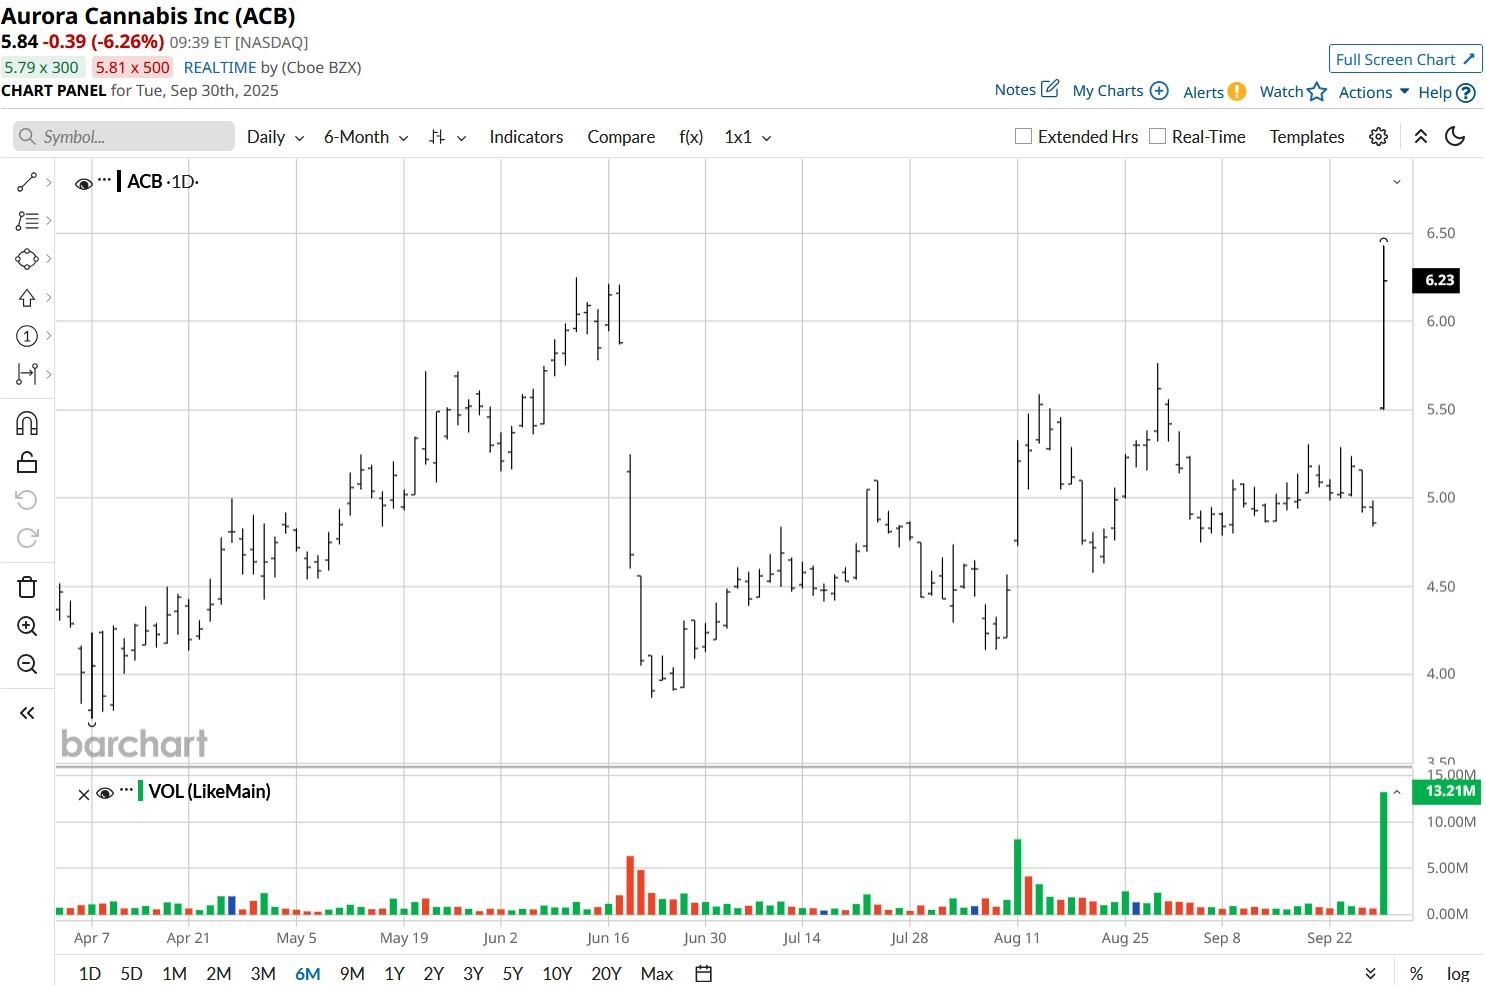Open the annotation text list tool

point(27,220)
